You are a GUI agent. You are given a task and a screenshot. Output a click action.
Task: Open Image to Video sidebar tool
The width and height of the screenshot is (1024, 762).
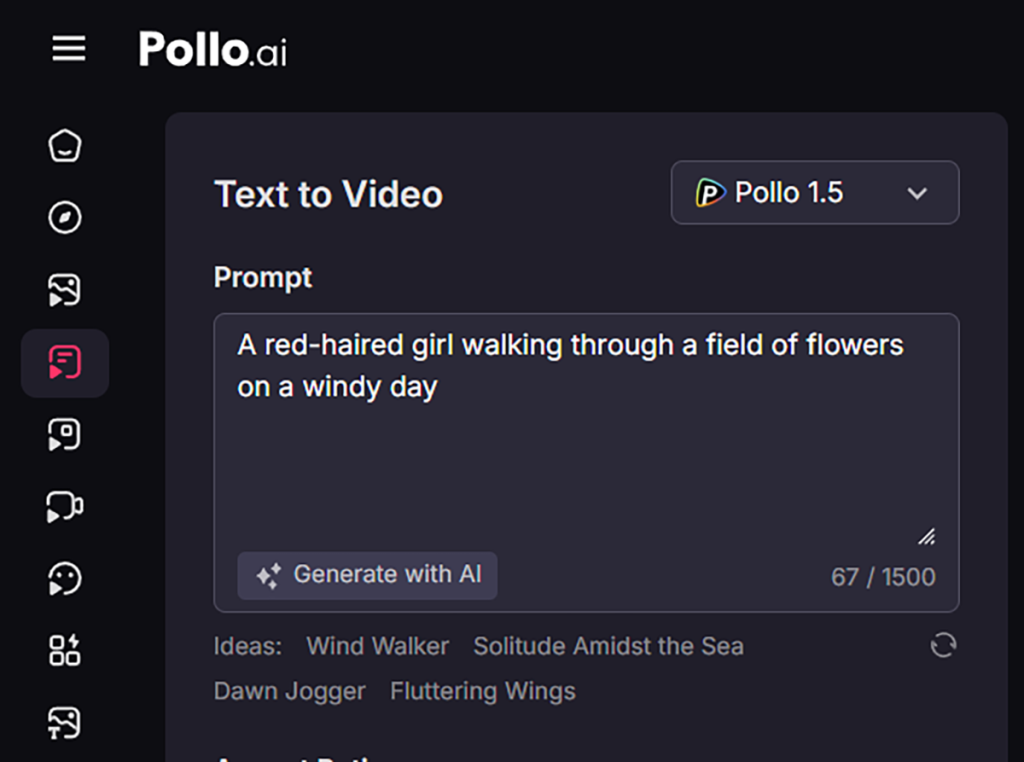pyautogui.click(x=65, y=291)
